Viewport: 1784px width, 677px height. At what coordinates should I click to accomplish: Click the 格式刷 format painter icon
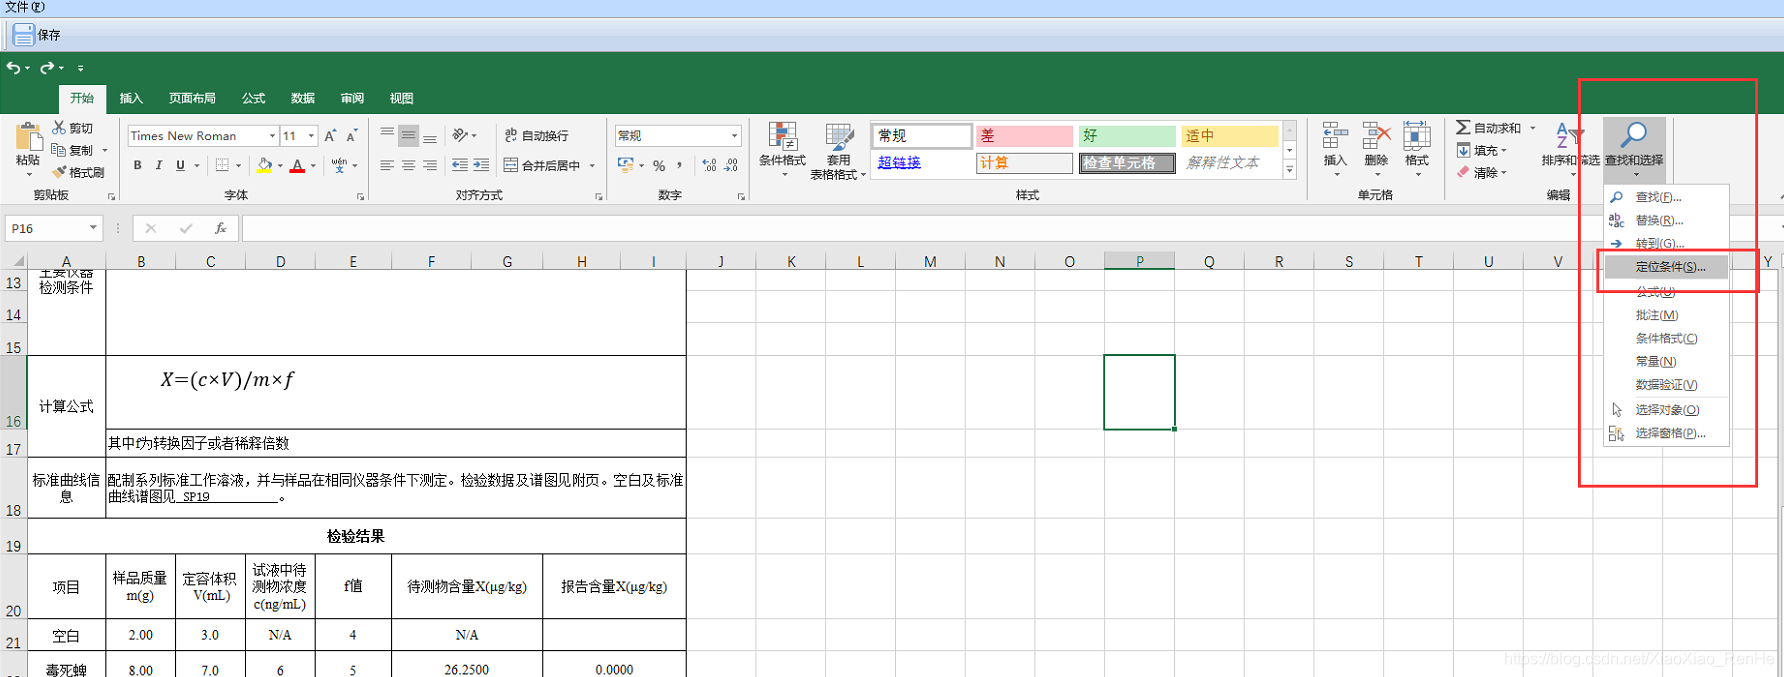coord(59,172)
